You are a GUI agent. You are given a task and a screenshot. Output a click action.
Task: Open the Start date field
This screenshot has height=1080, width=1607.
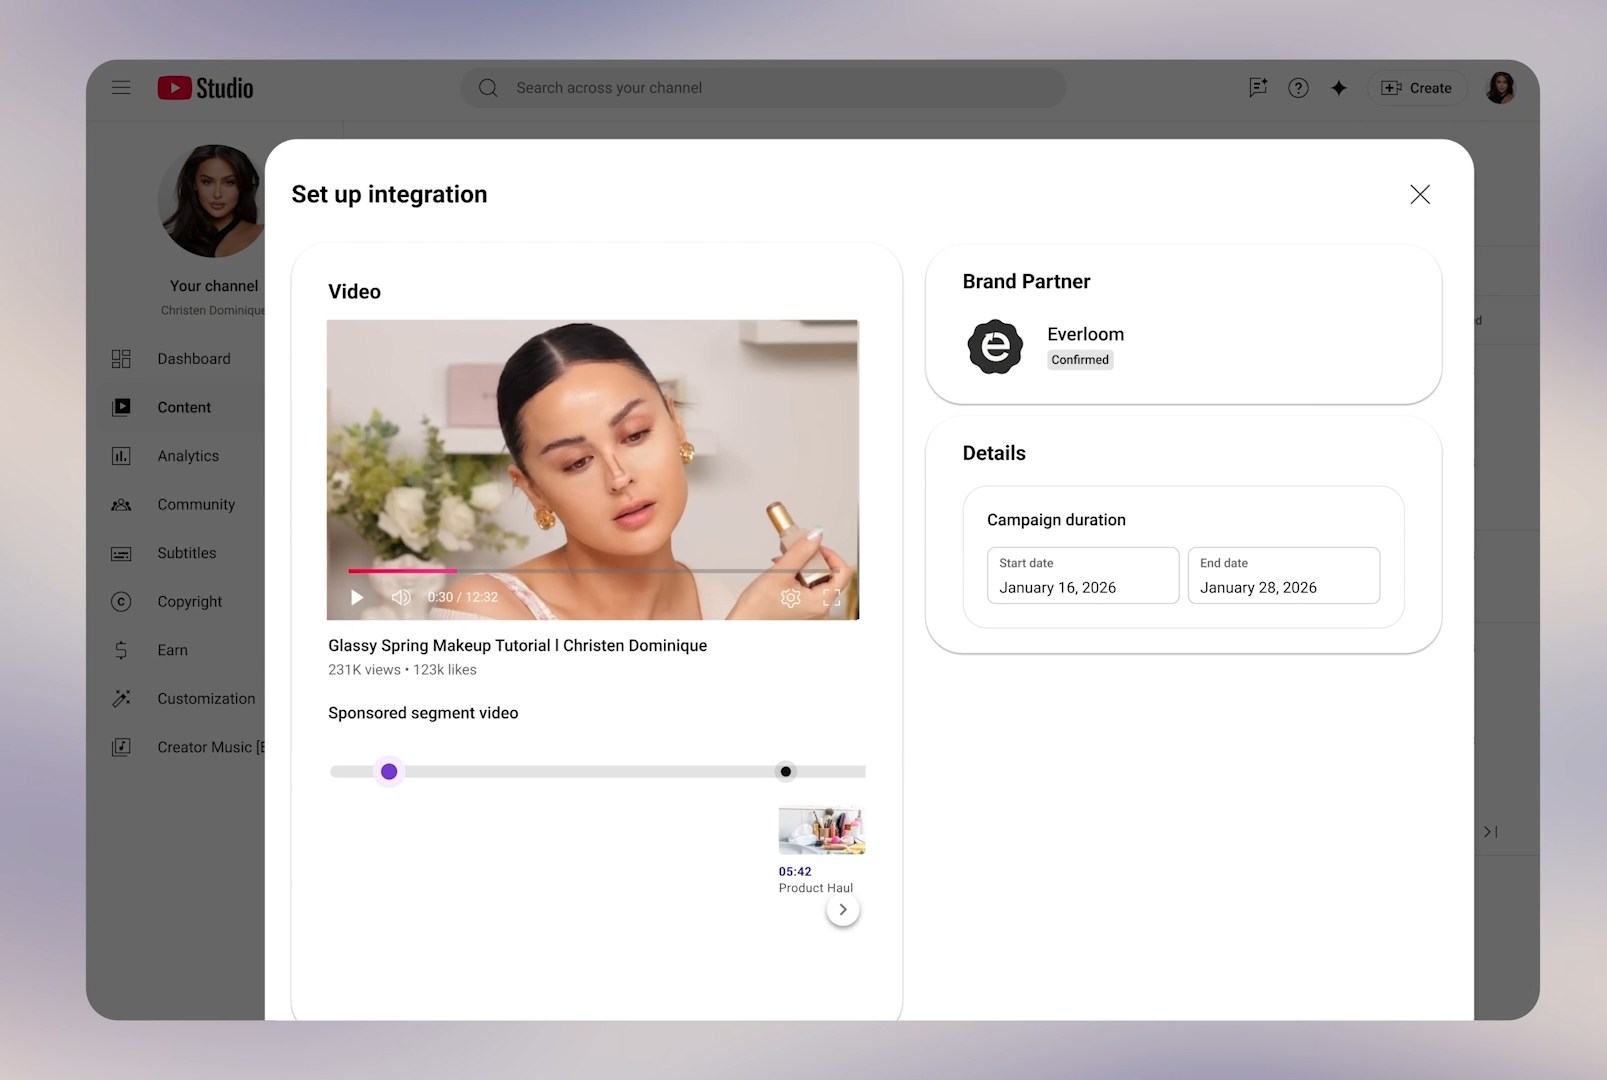click(x=1082, y=576)
